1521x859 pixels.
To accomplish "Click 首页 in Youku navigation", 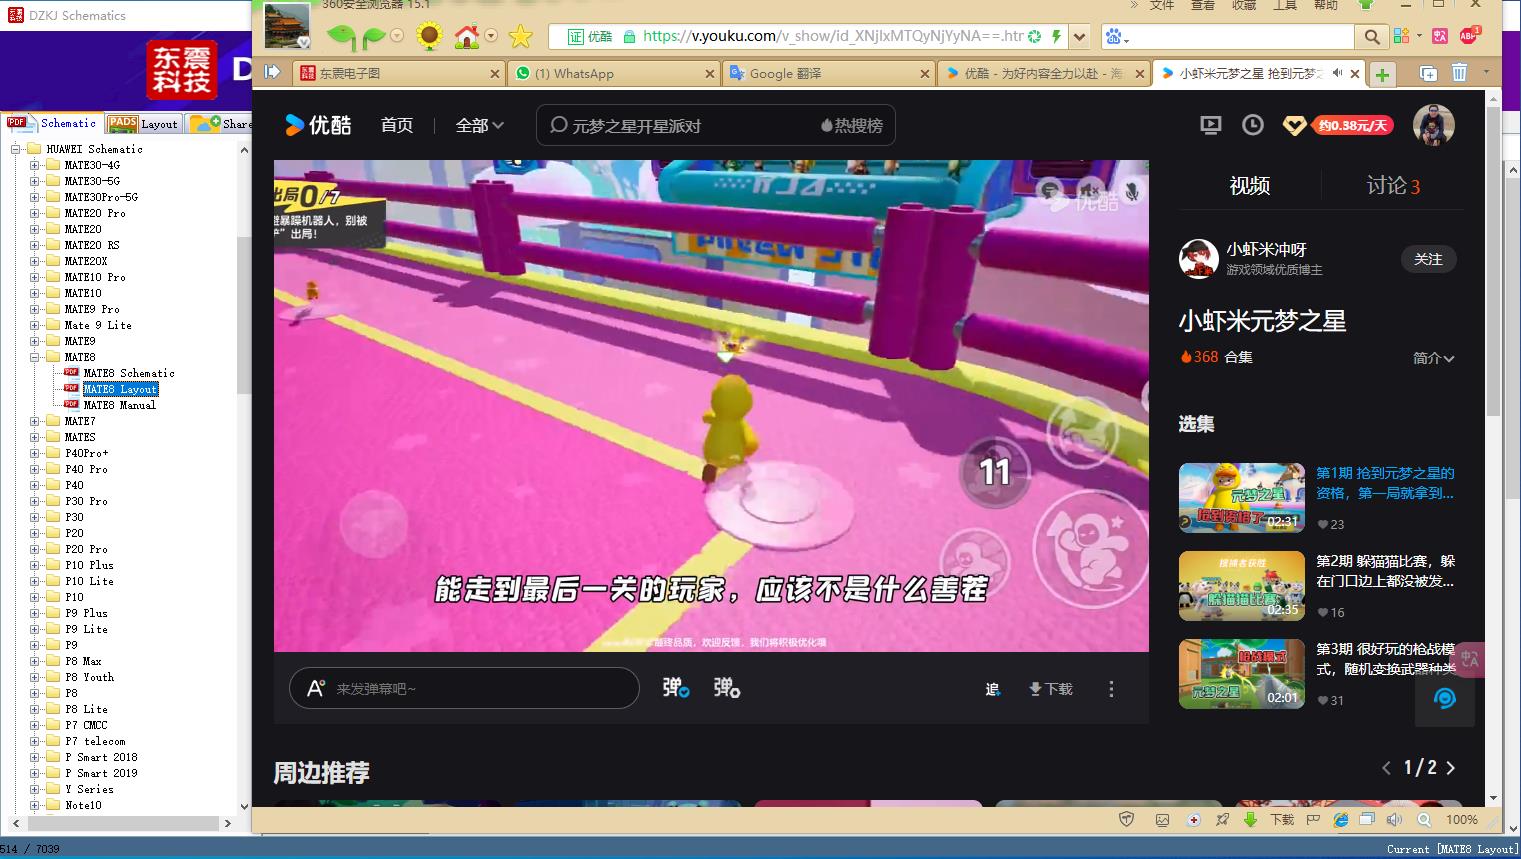I will (x=397, y=125).
